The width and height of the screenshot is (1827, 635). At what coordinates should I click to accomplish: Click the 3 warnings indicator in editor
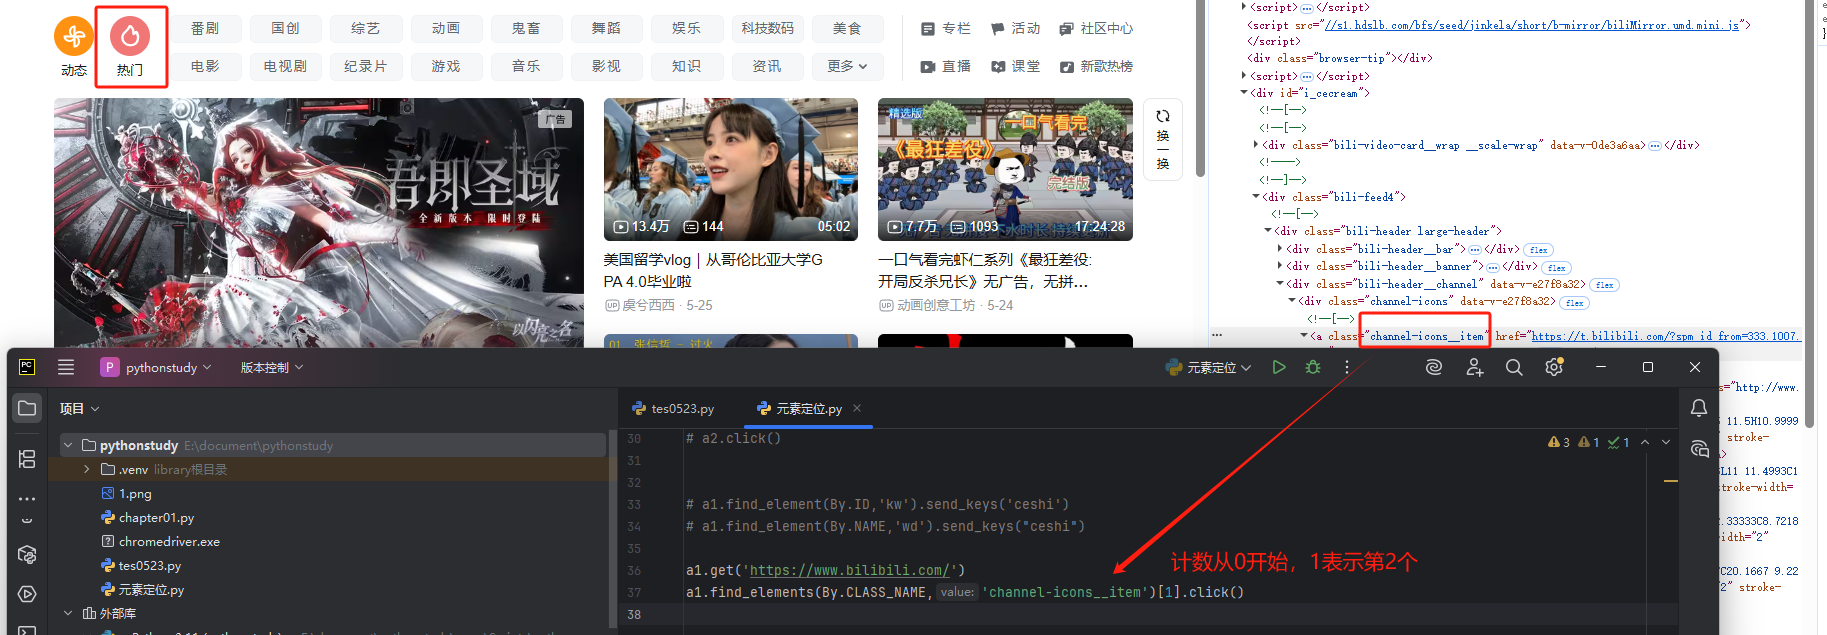point(1559,442)
